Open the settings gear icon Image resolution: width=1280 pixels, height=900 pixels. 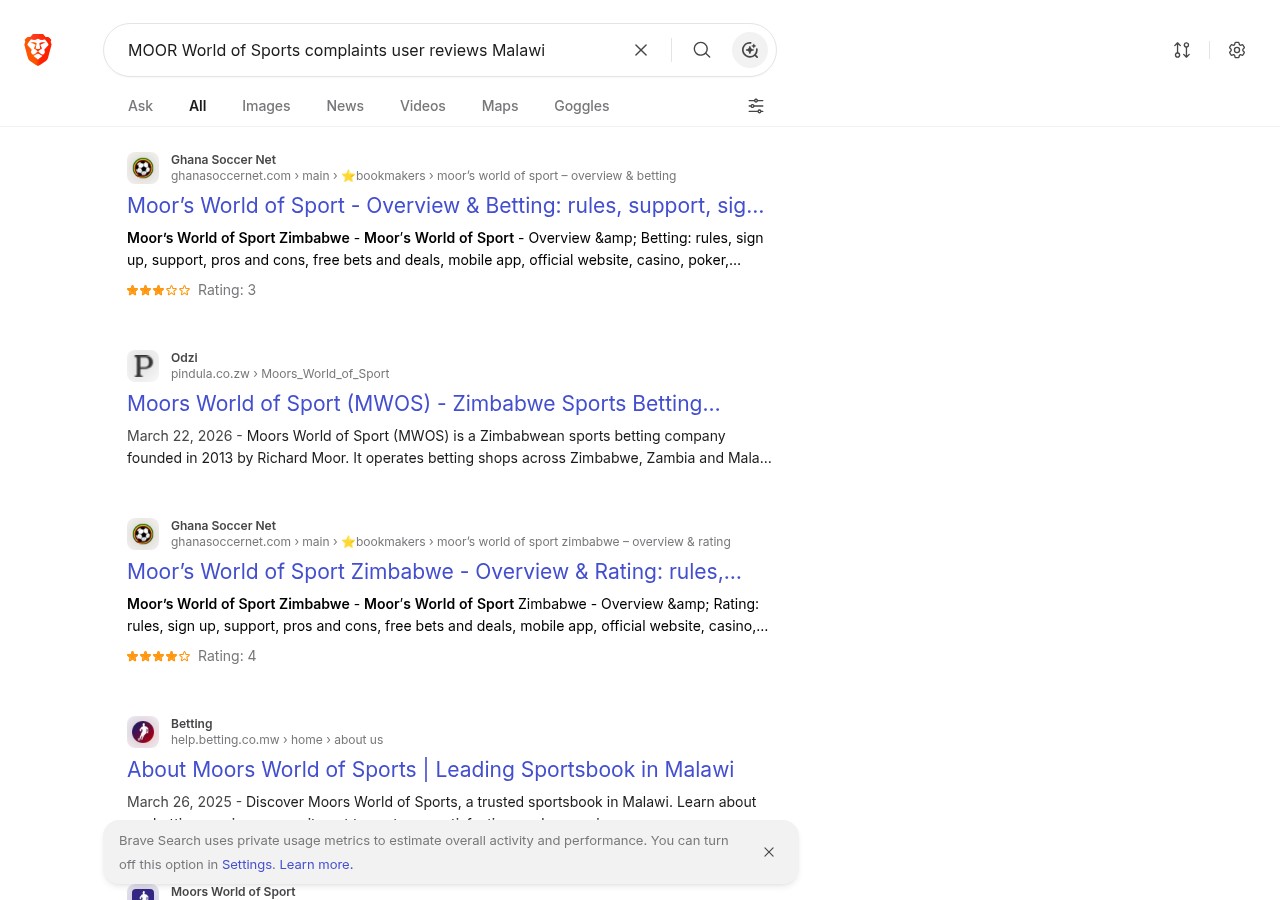[1237, 50]
